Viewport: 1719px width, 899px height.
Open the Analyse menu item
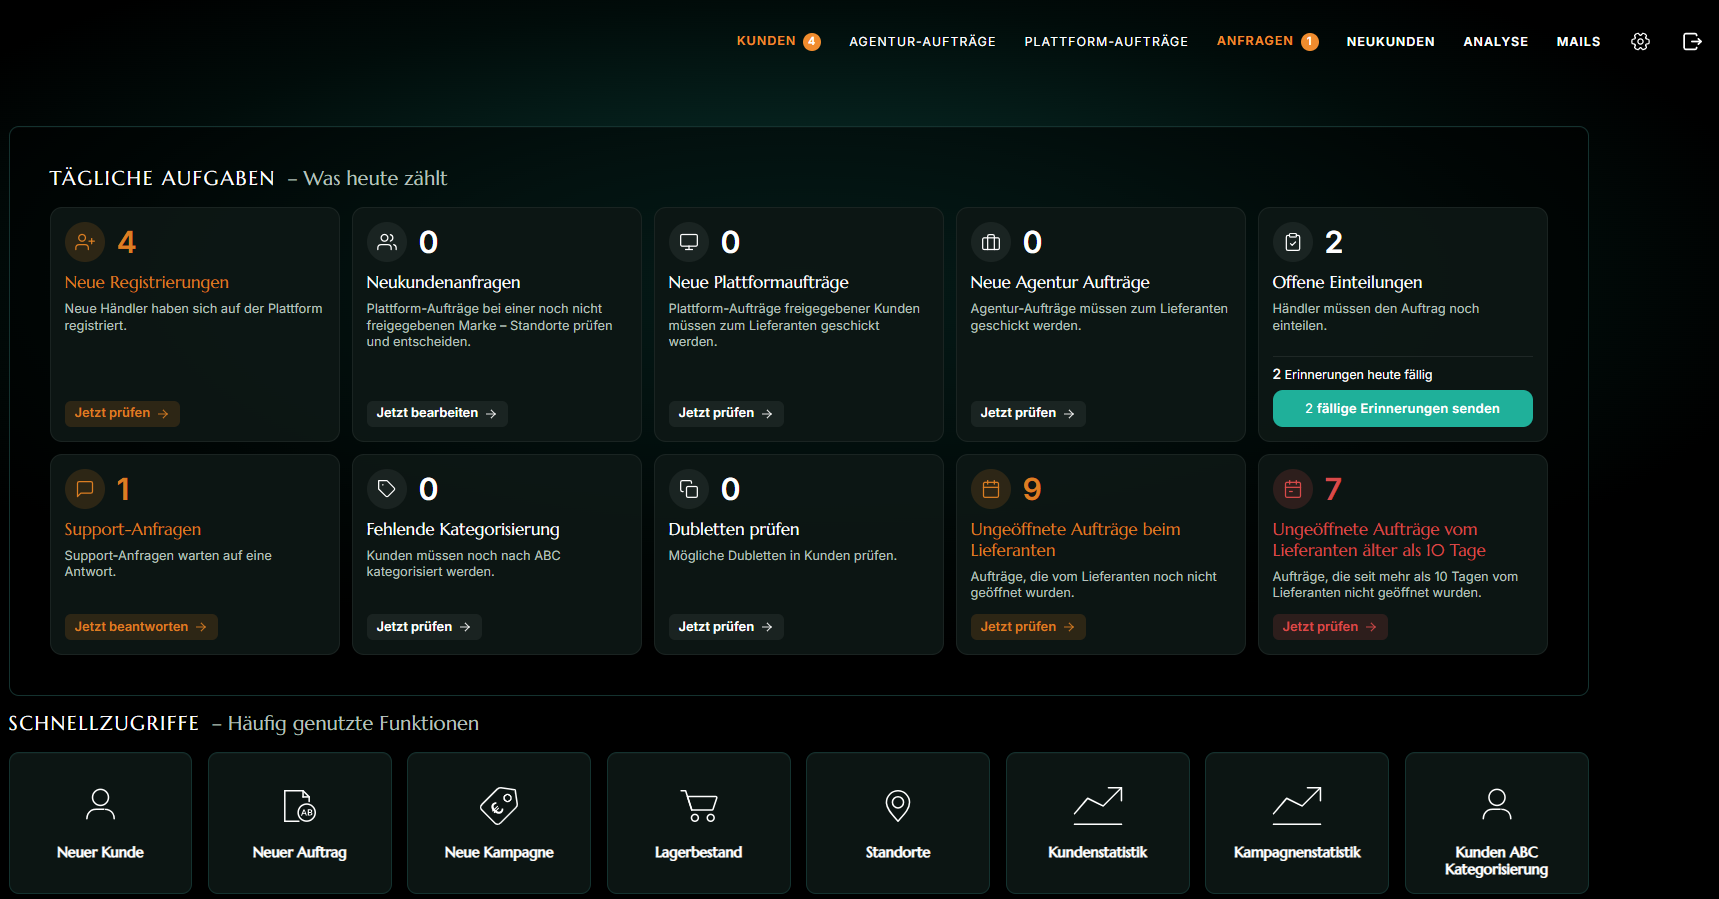pyautogui.click(x=1495, y=42)
